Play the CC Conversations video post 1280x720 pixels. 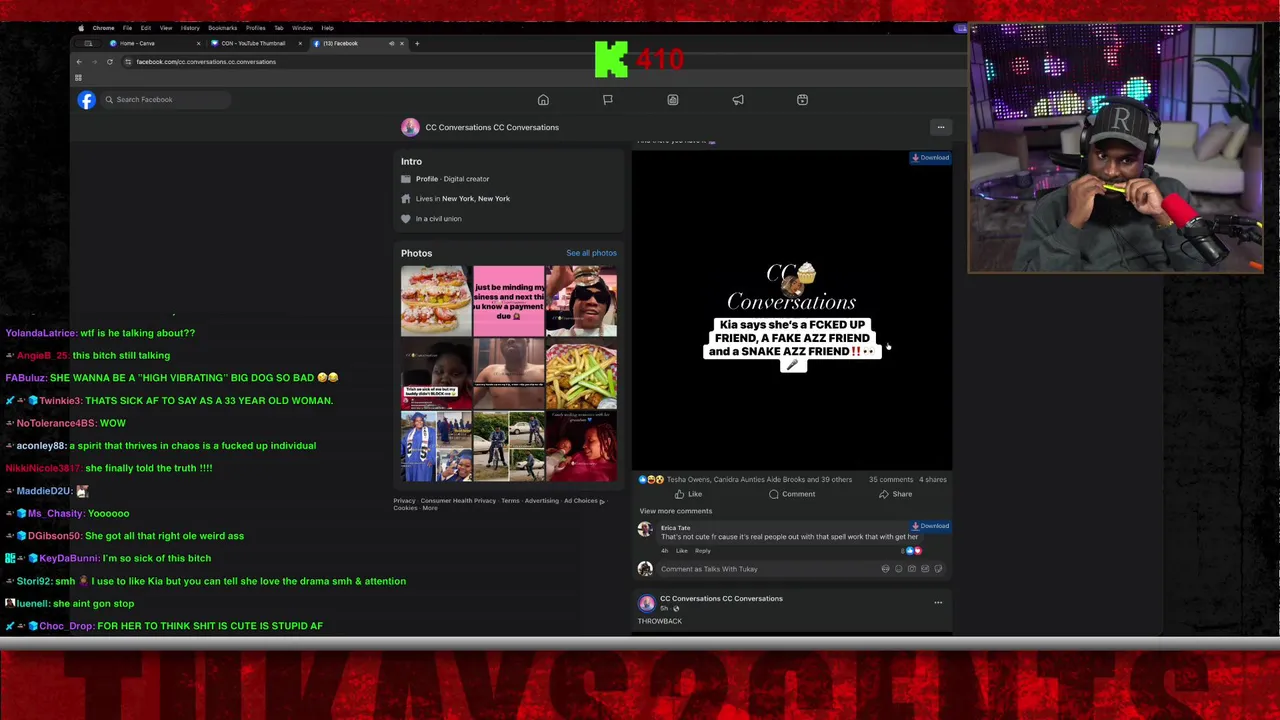791,310
